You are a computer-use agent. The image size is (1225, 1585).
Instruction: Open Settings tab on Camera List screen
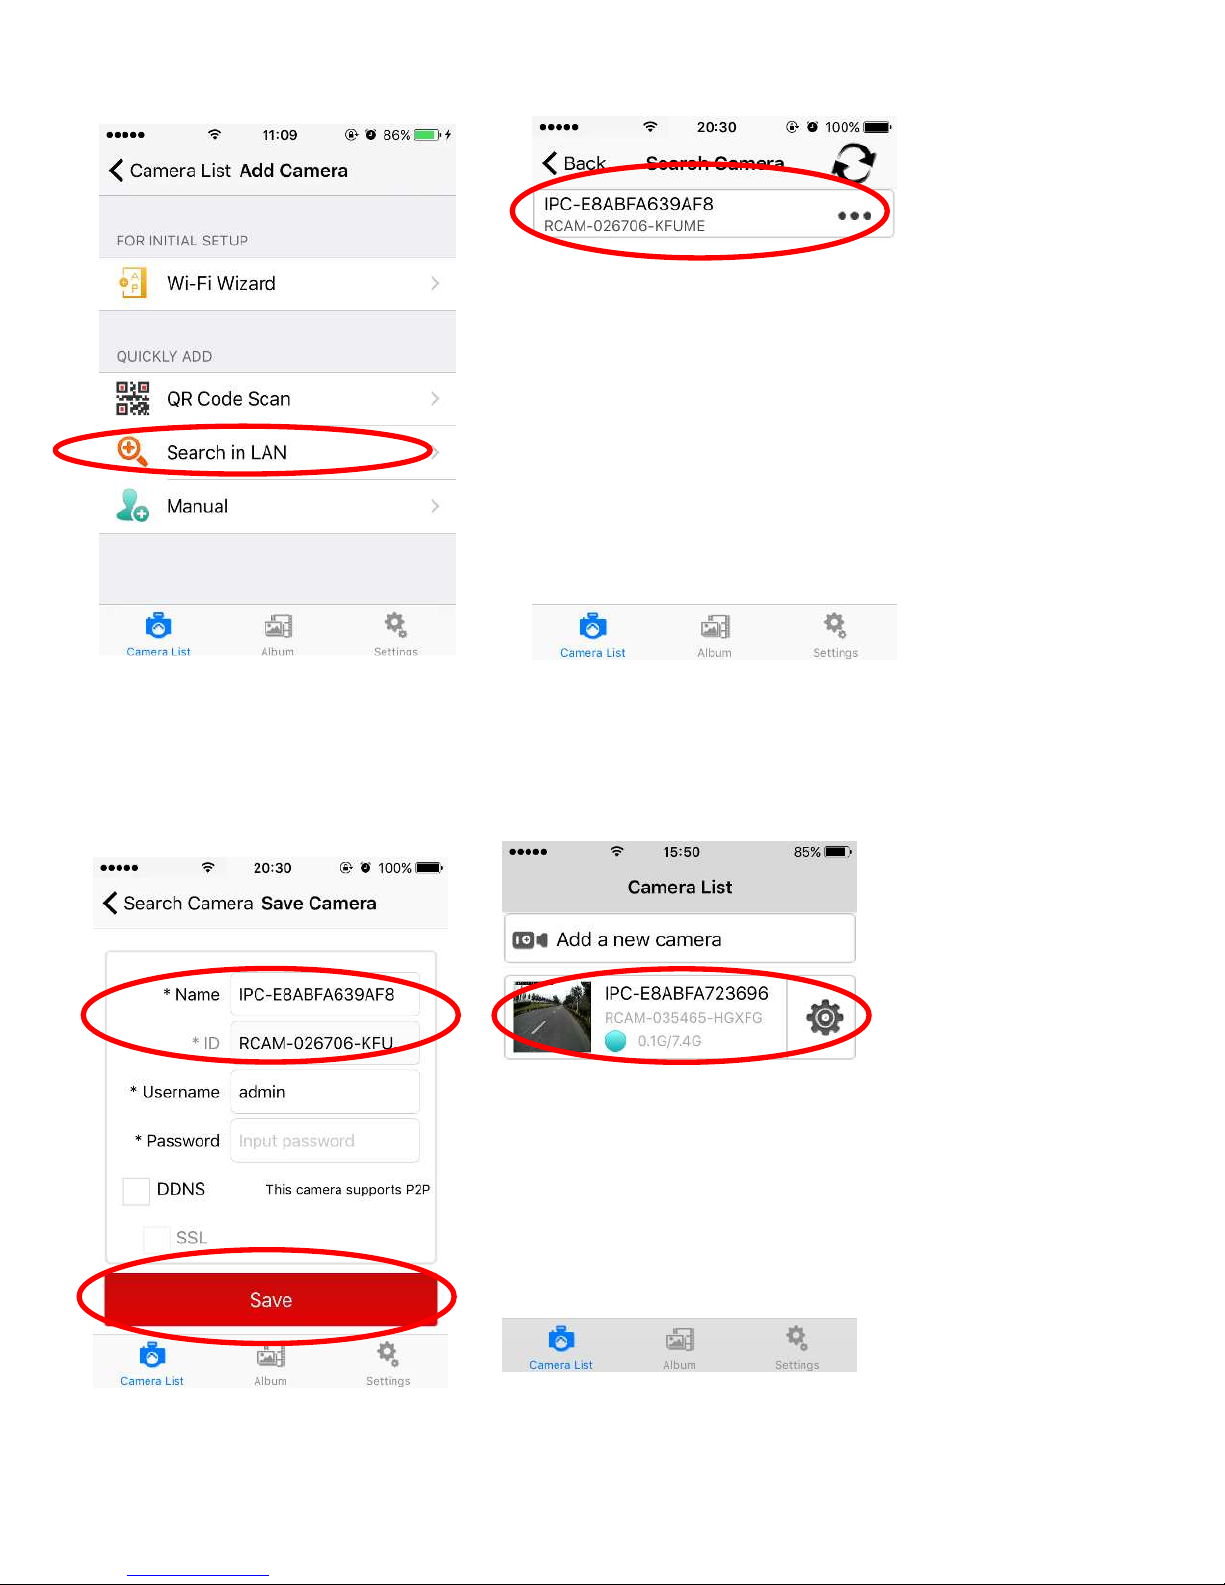pos(797,1348)
